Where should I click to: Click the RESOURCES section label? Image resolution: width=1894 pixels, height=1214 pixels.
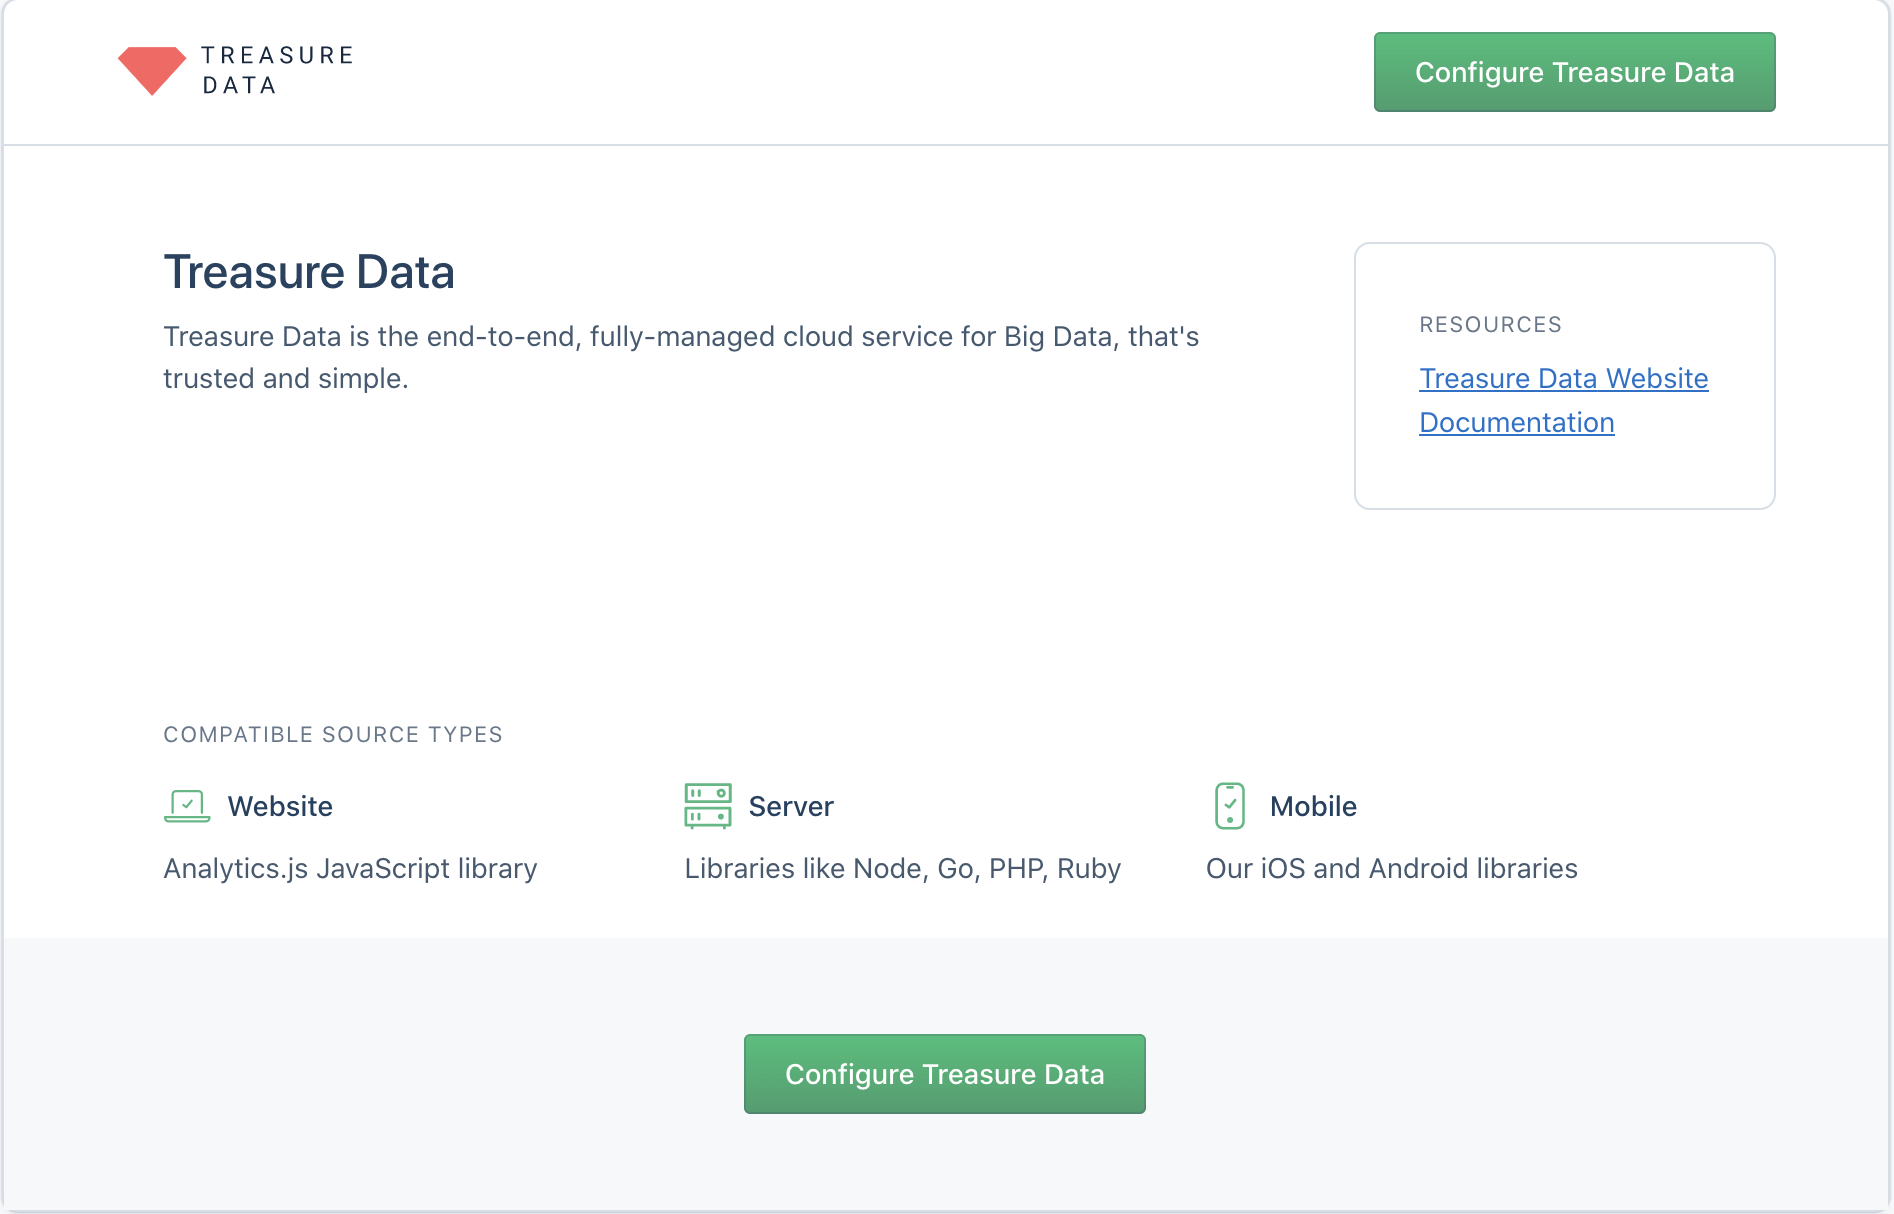tap(1490, 325)
